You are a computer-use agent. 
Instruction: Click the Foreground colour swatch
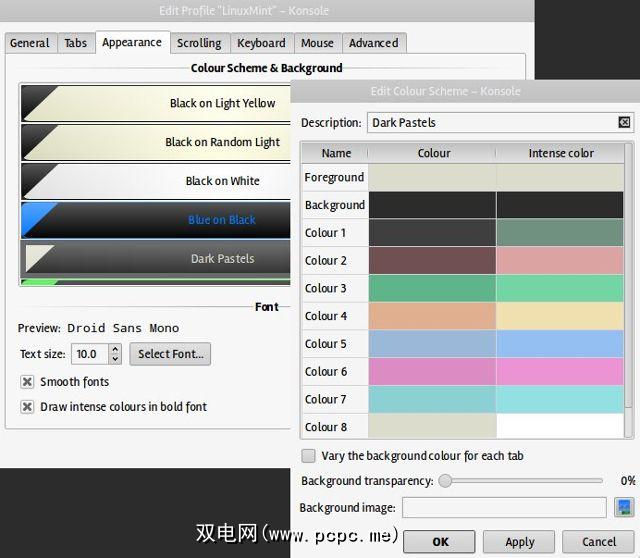coord(432,177)
